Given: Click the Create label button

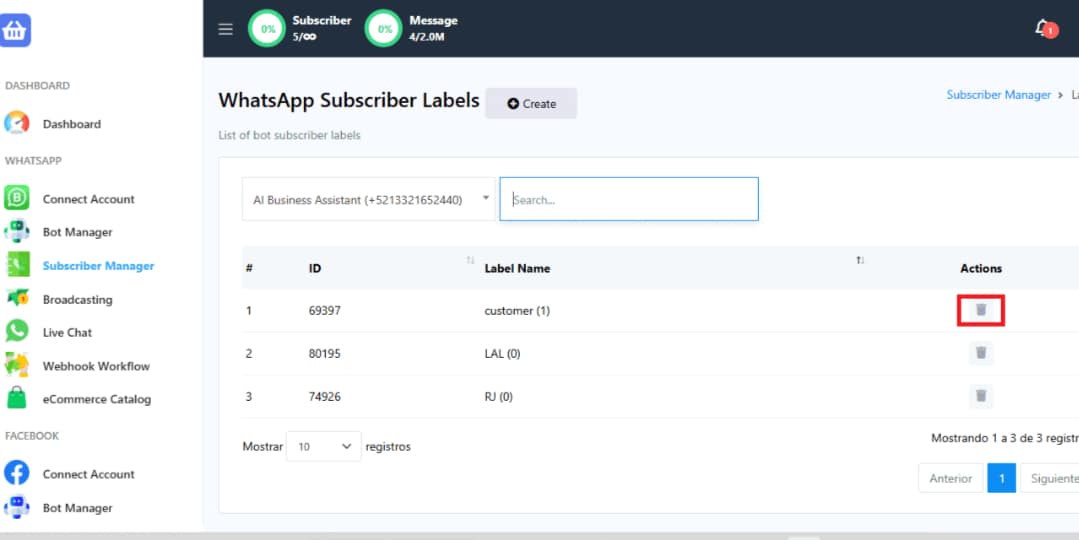Looking at the screenshot, I should 531,104.
